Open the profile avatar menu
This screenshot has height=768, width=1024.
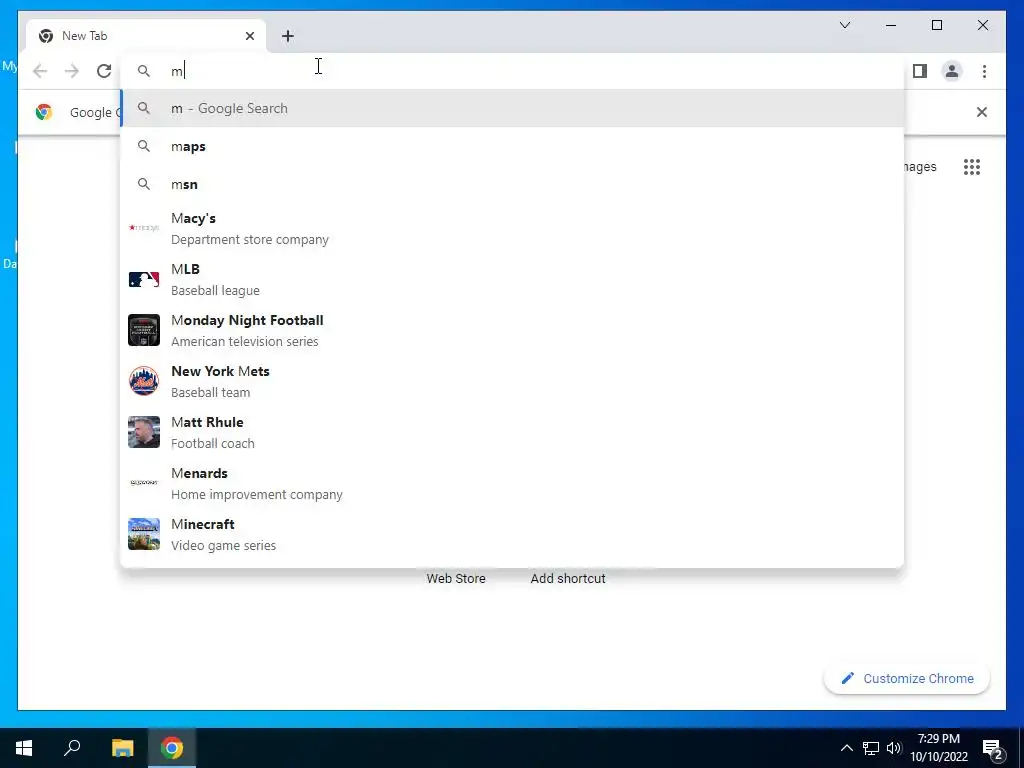click(x=952, y=71)
